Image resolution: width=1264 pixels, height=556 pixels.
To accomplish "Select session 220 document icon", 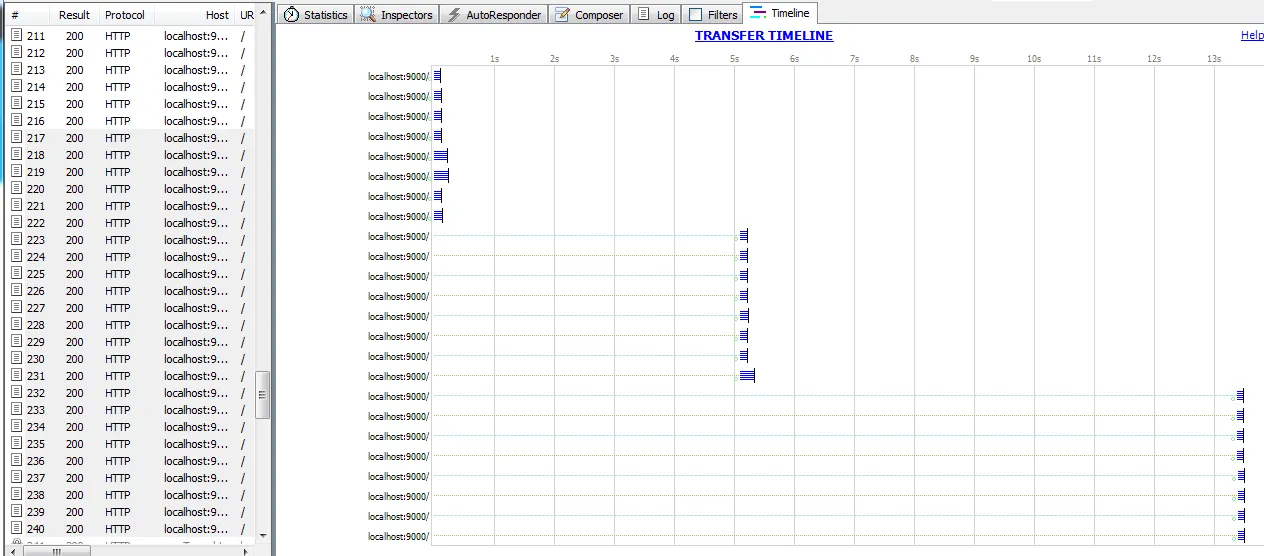I will point(16,189).
